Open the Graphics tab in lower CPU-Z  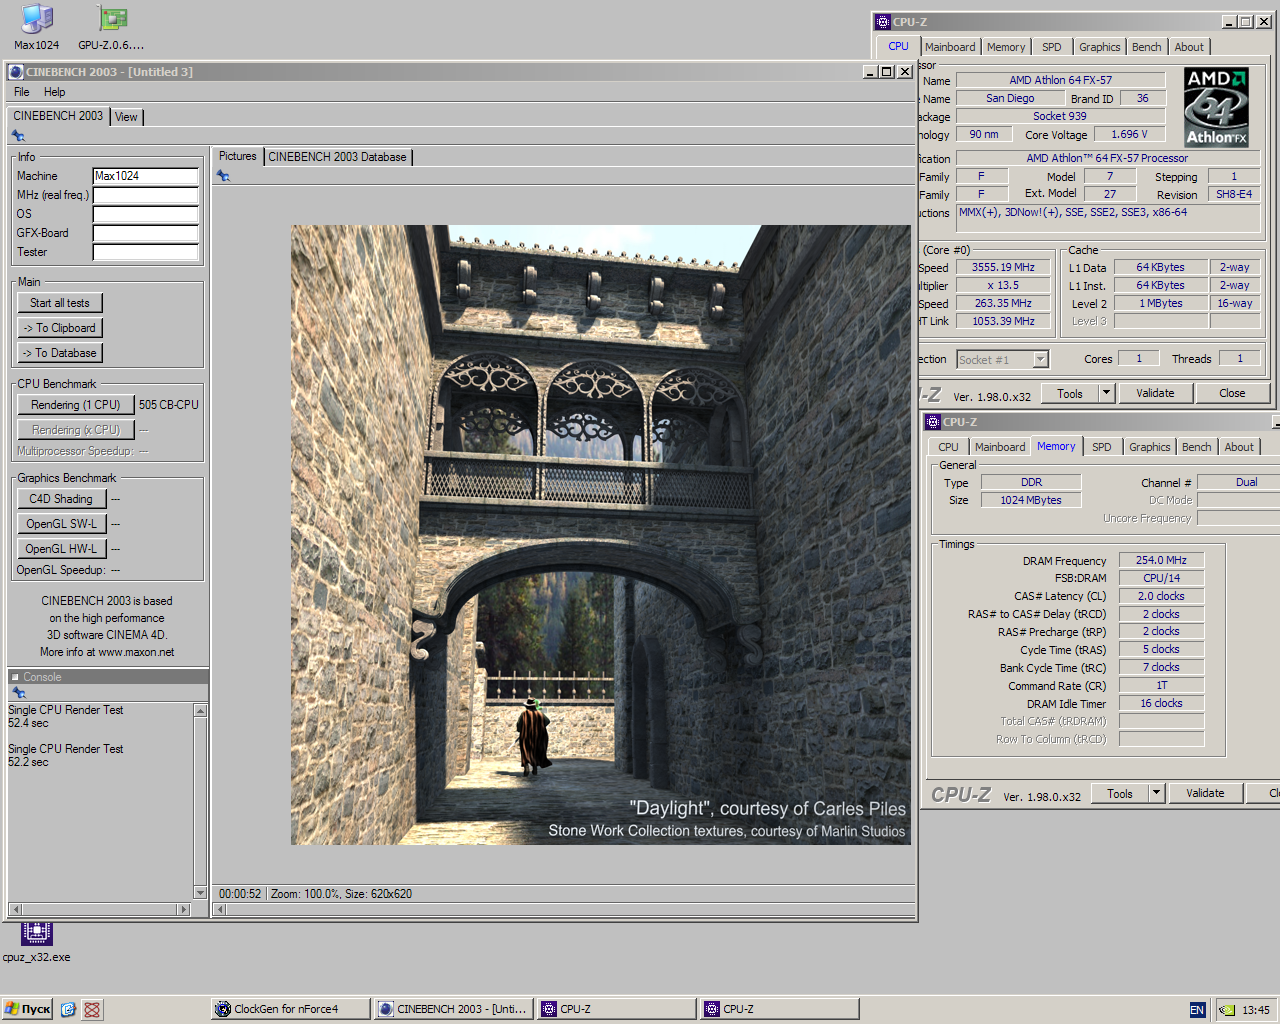pos(1150,447)
